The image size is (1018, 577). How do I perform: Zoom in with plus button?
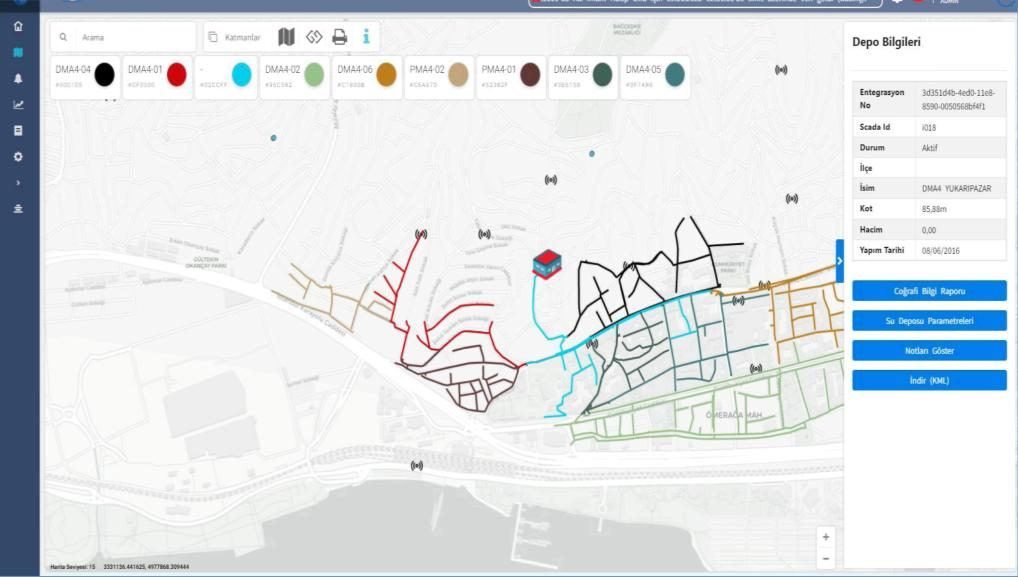(x=825, y=537)
